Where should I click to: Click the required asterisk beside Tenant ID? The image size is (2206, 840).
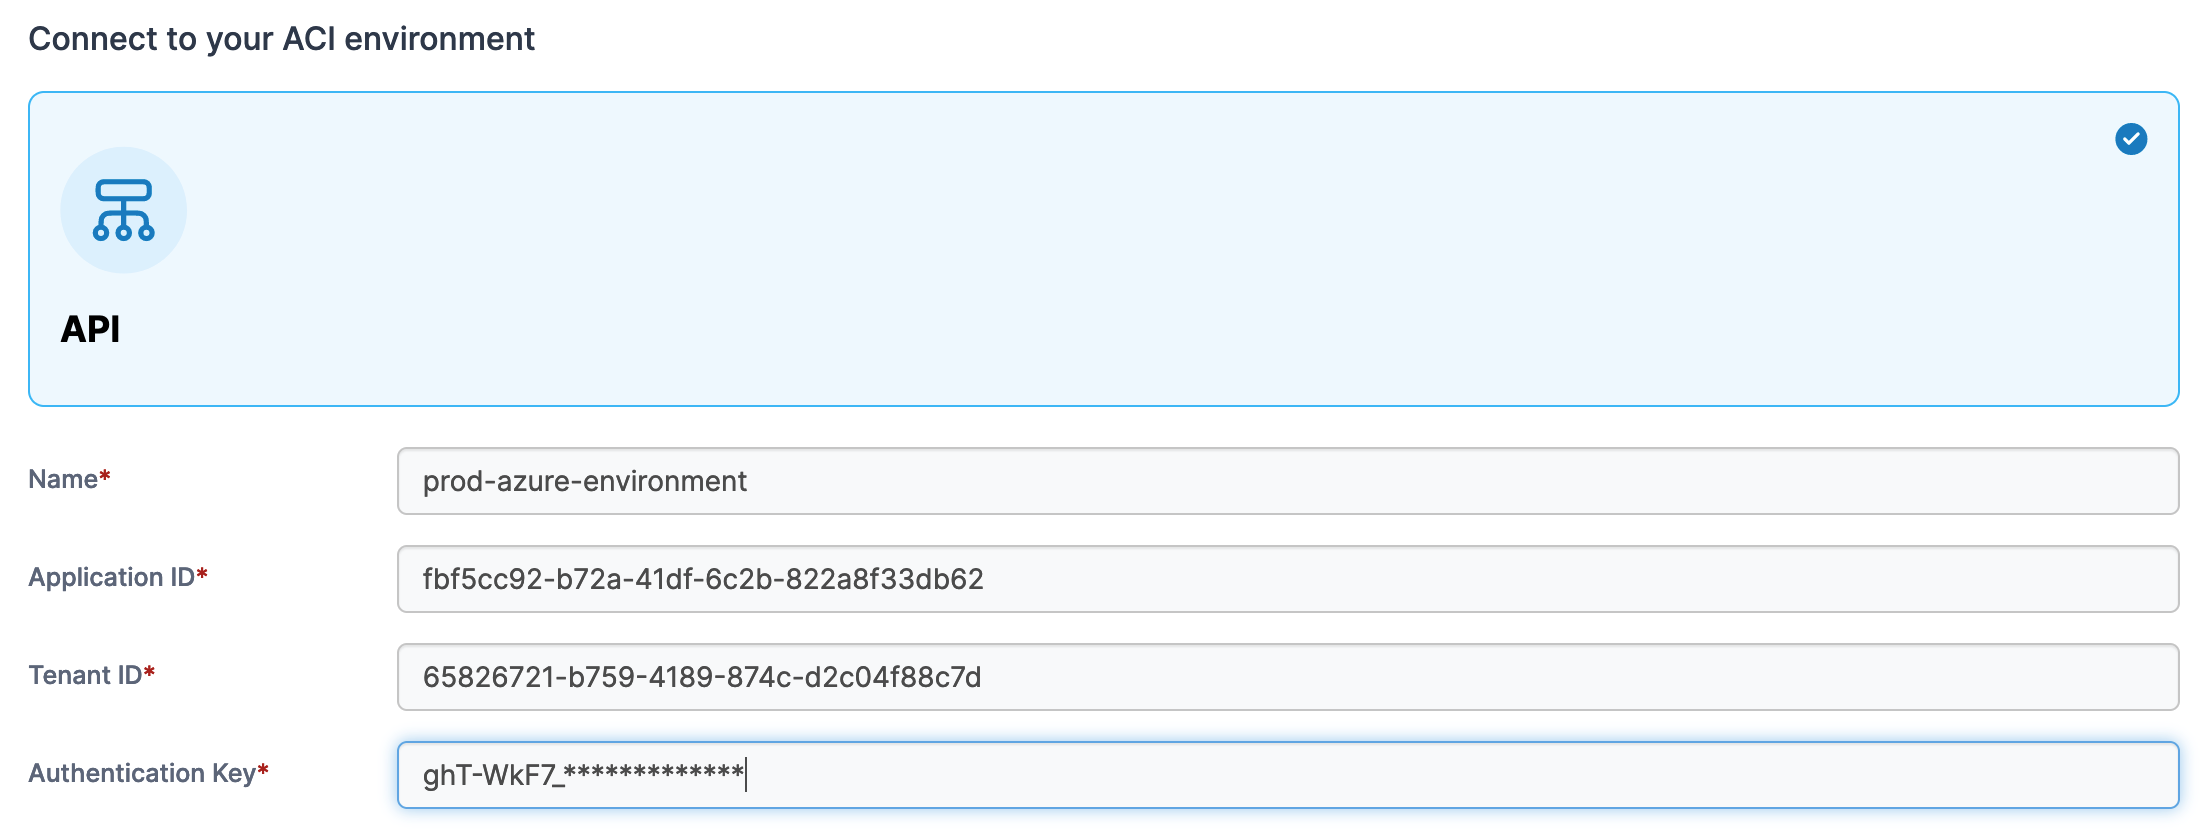[149, 672]
